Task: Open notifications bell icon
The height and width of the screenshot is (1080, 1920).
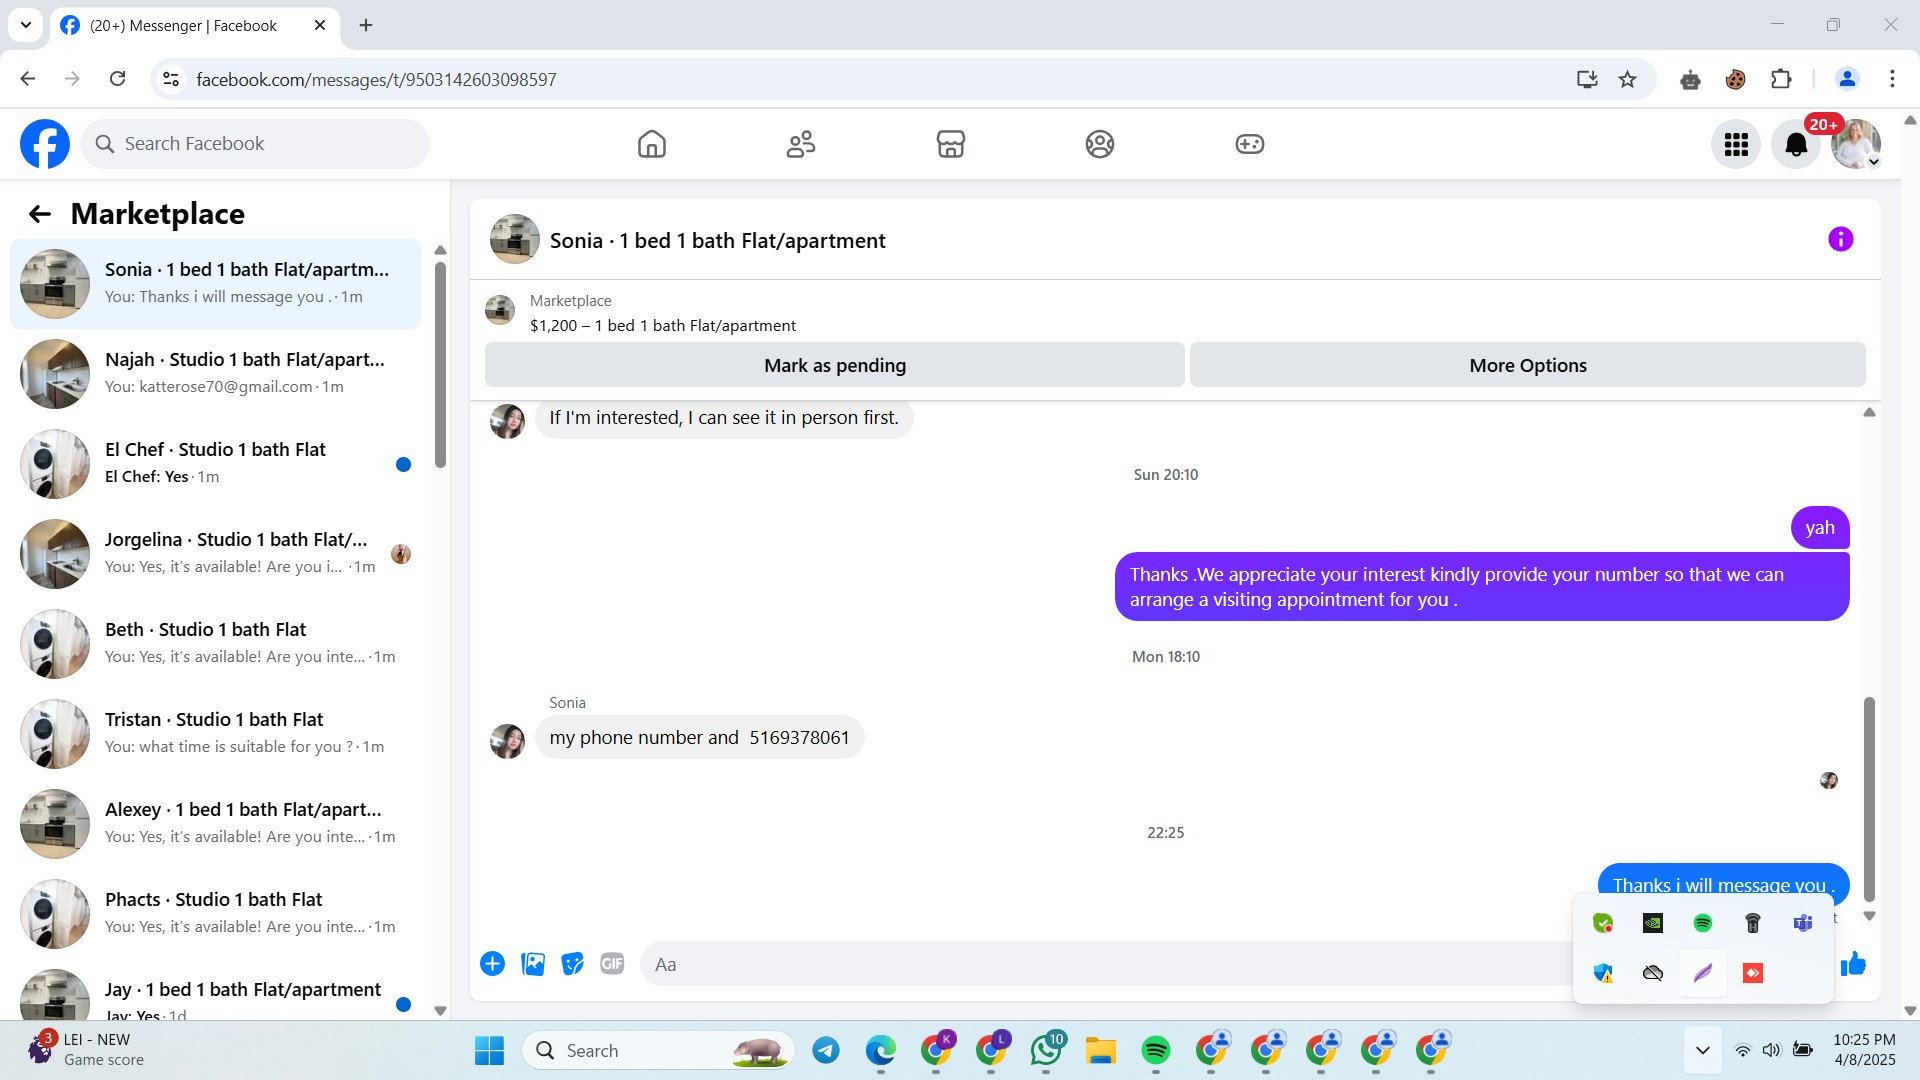Action: coord(1796,145)
